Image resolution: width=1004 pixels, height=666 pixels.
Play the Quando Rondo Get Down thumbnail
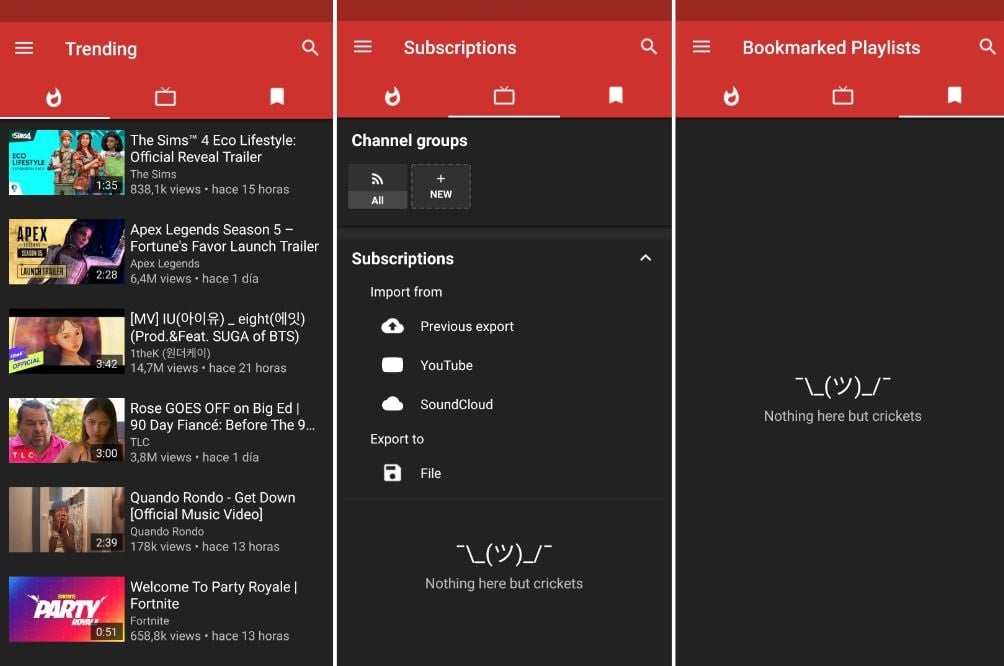67,520
